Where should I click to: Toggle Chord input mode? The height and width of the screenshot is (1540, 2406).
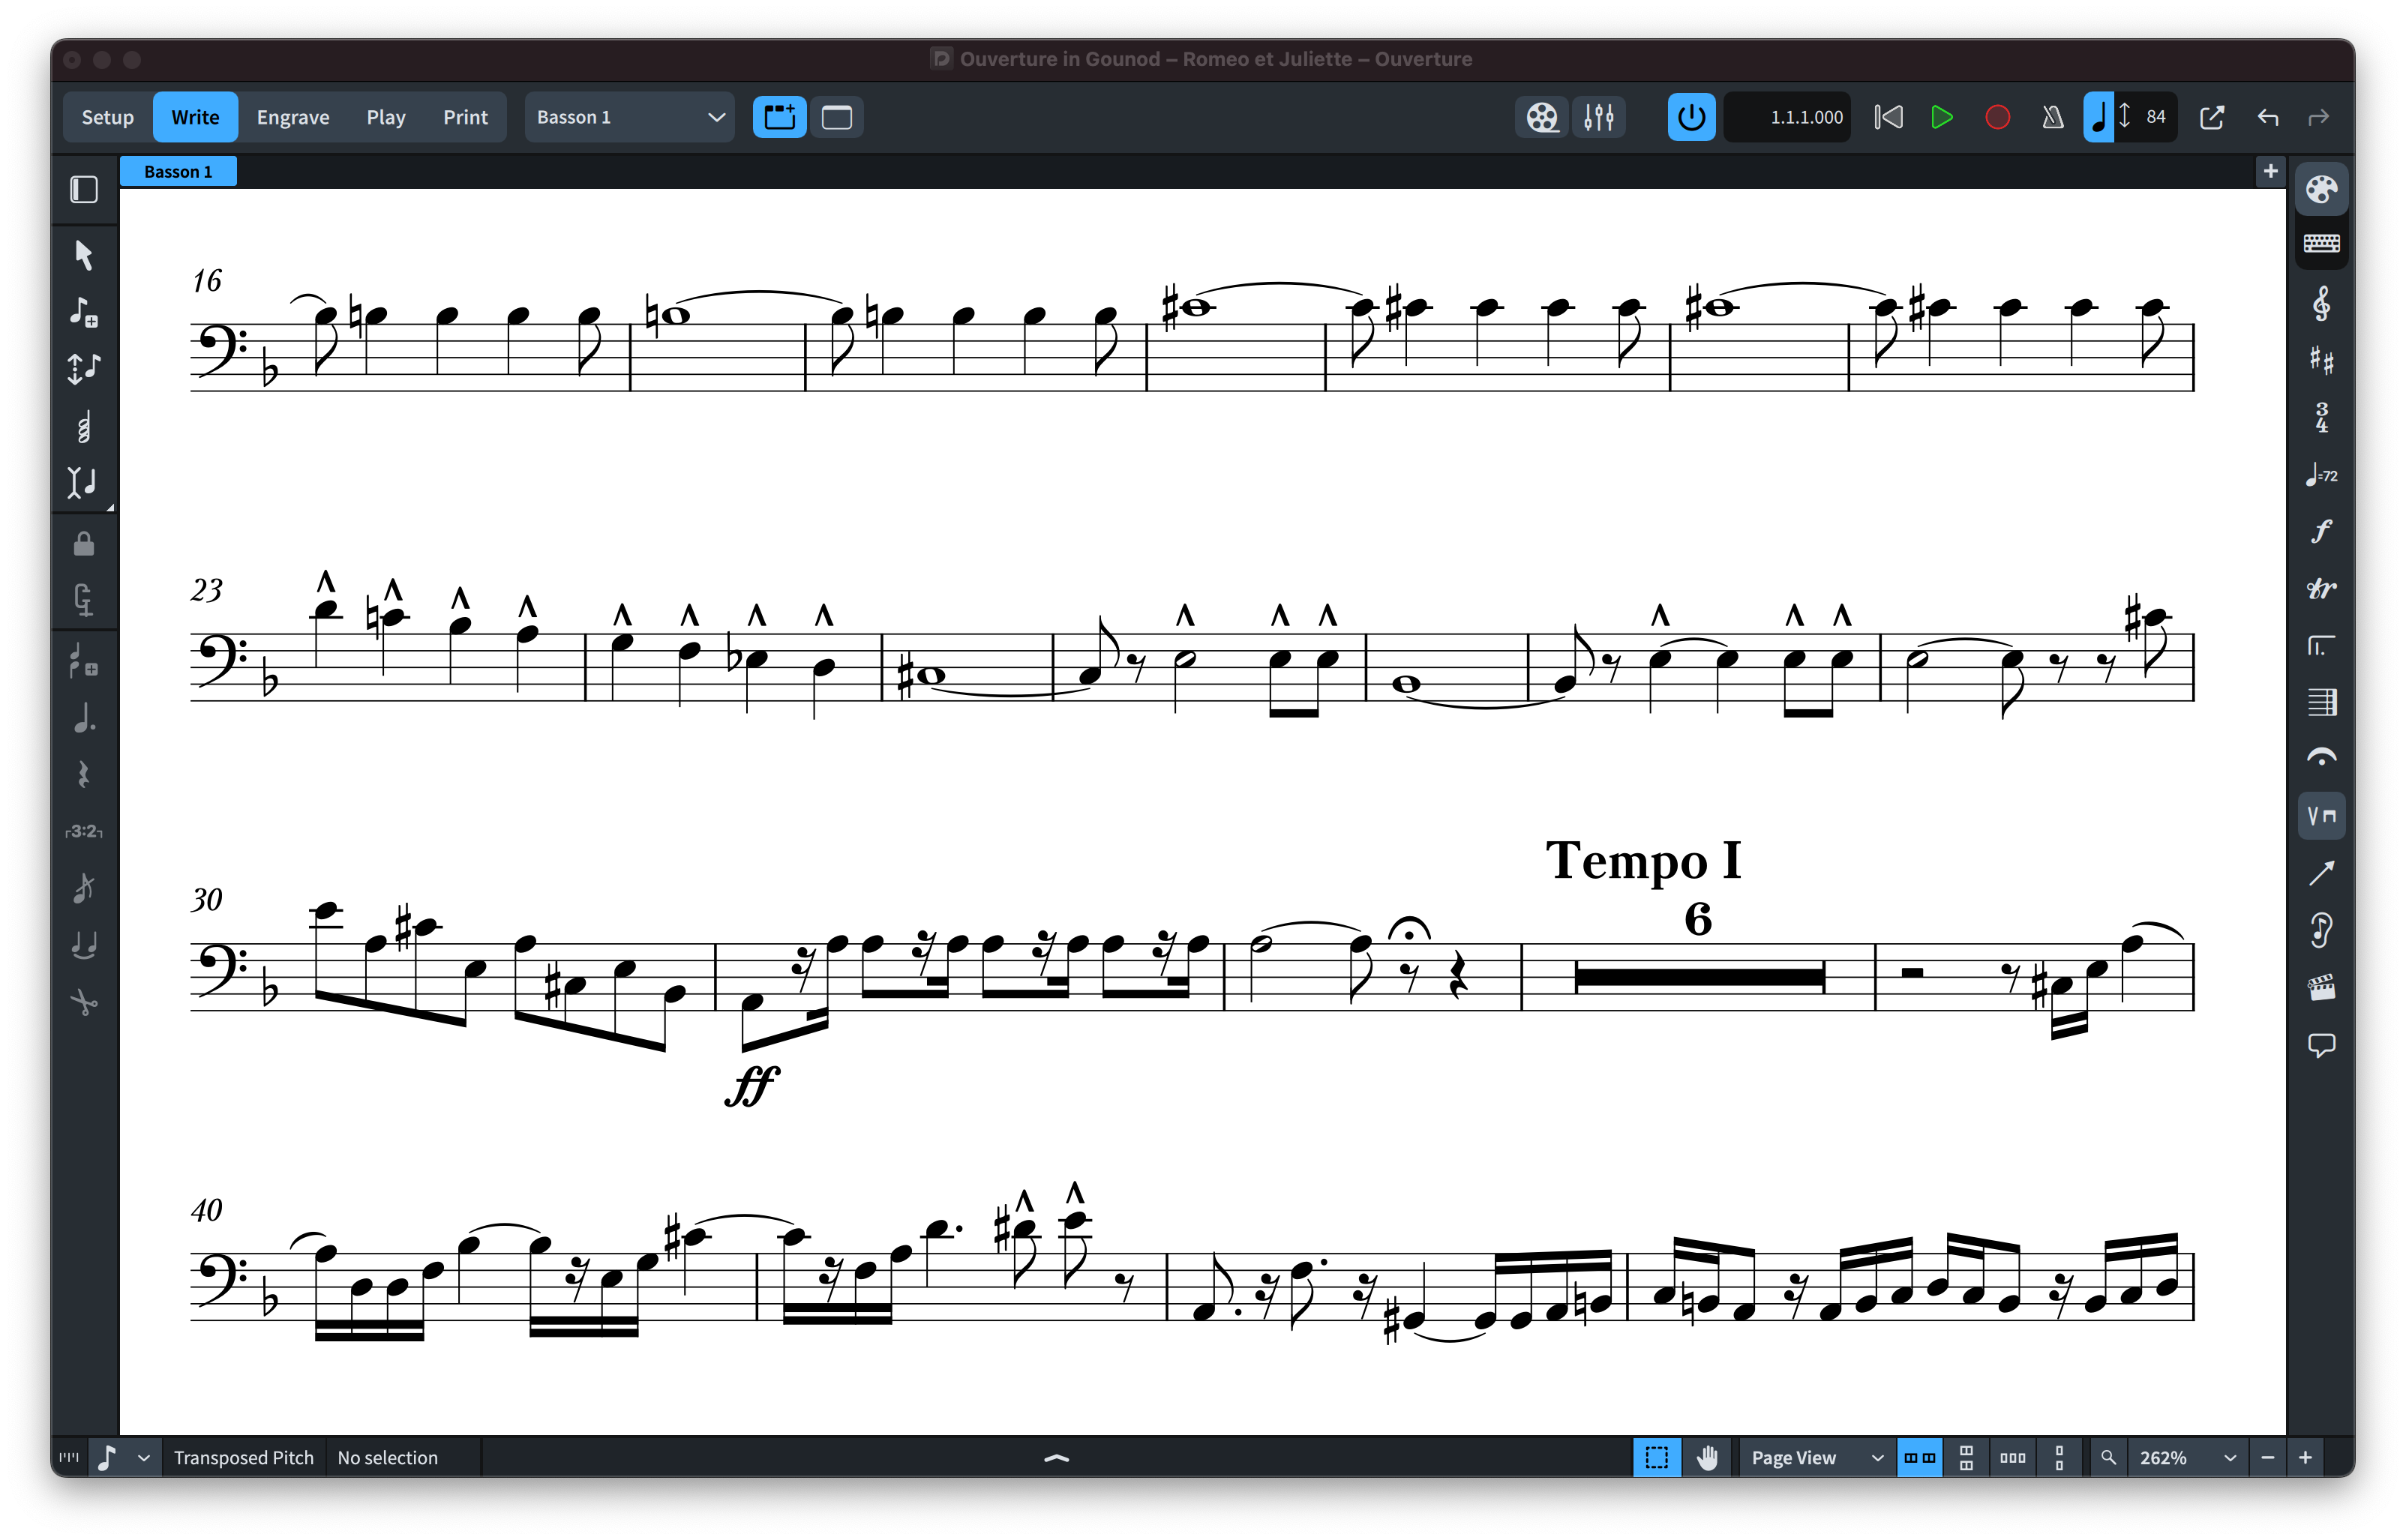click(x=84, y=427)
